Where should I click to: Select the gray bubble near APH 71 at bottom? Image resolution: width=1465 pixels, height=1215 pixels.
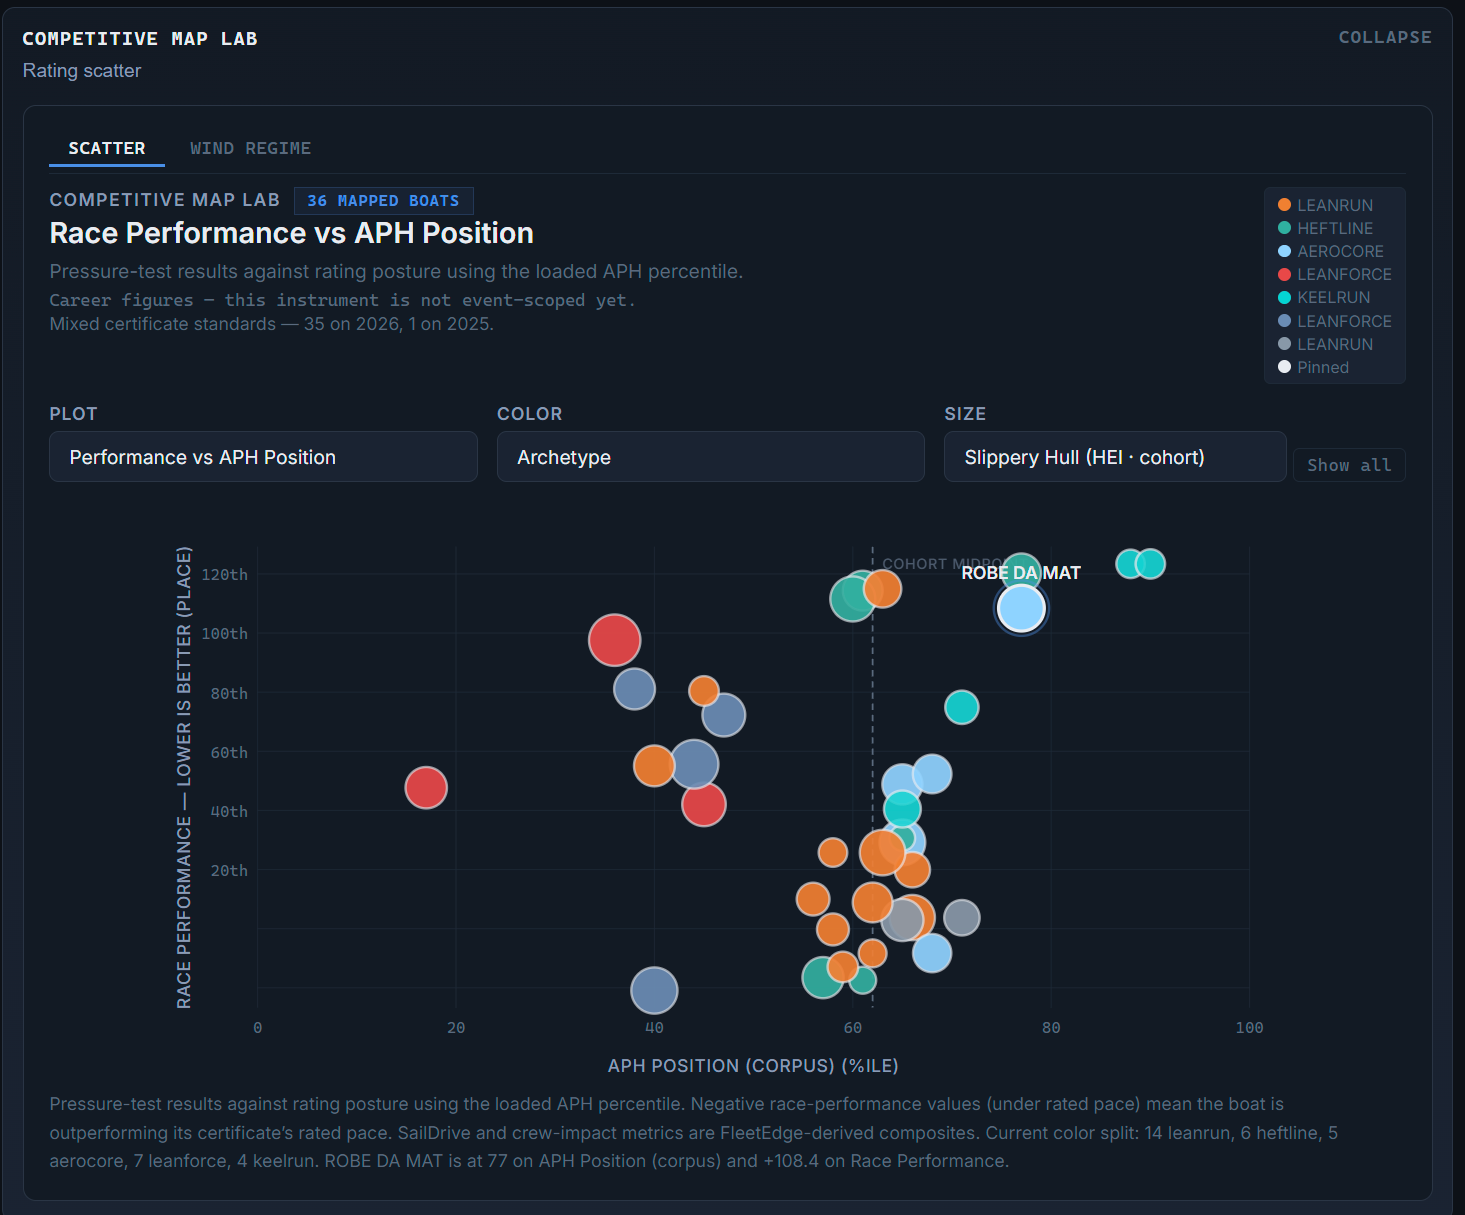(x=962, y=918)
